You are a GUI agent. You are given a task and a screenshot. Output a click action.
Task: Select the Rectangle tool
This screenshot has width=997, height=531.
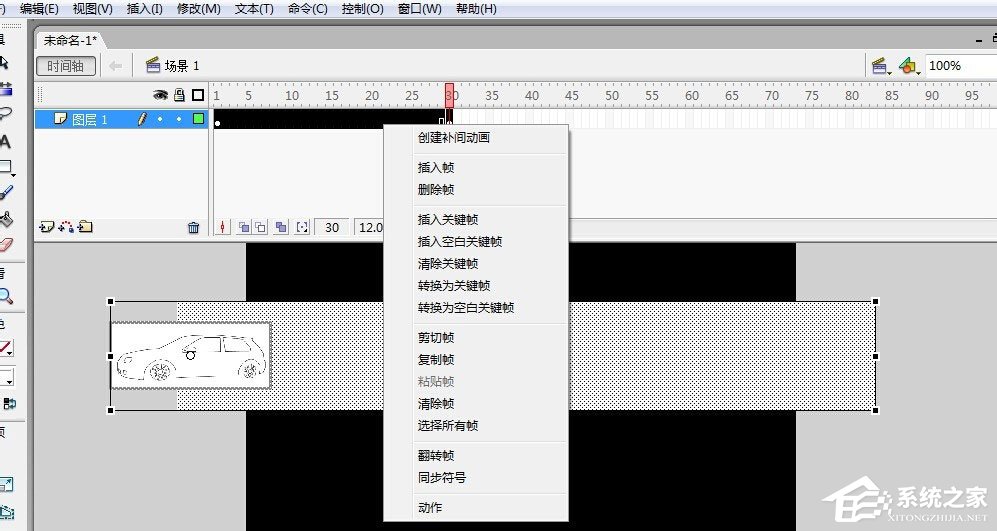coord(6,167)
